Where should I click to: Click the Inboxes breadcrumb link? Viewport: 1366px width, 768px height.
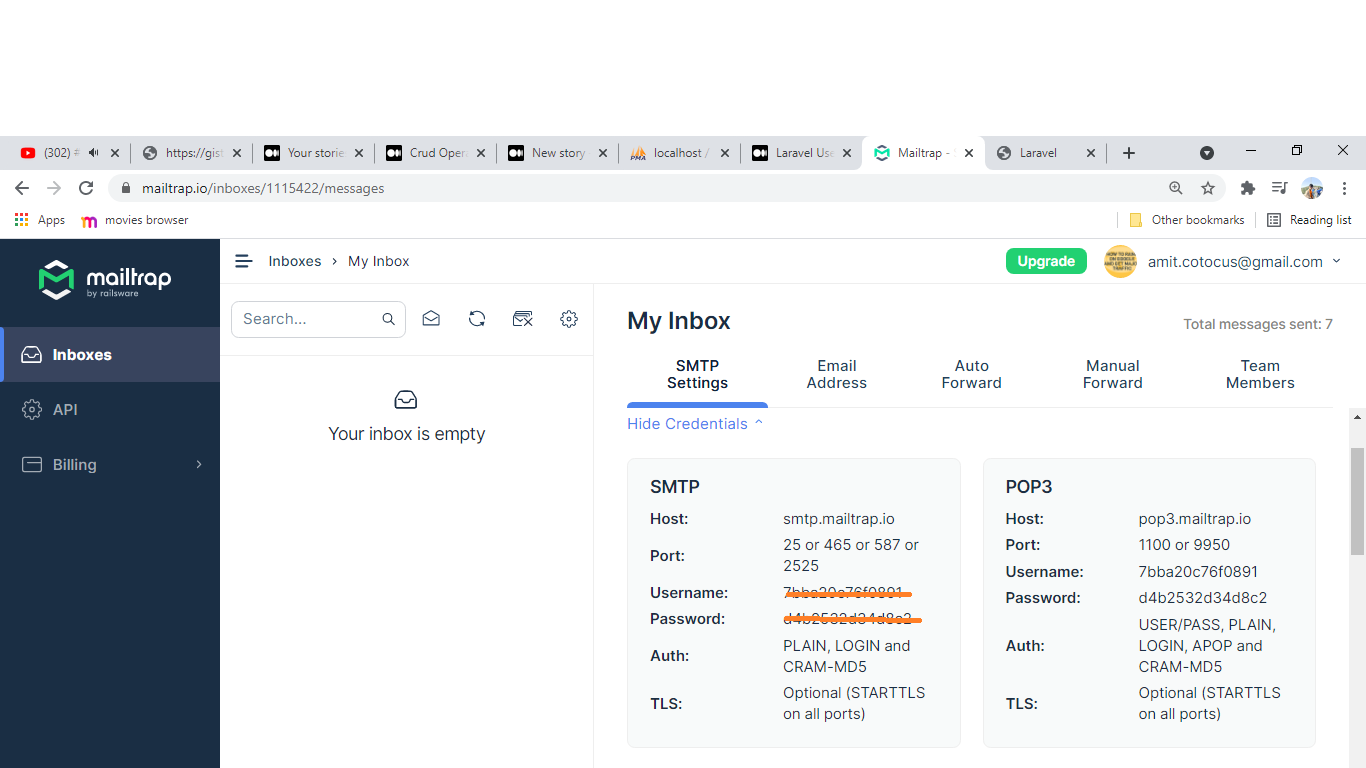[295, 261]
